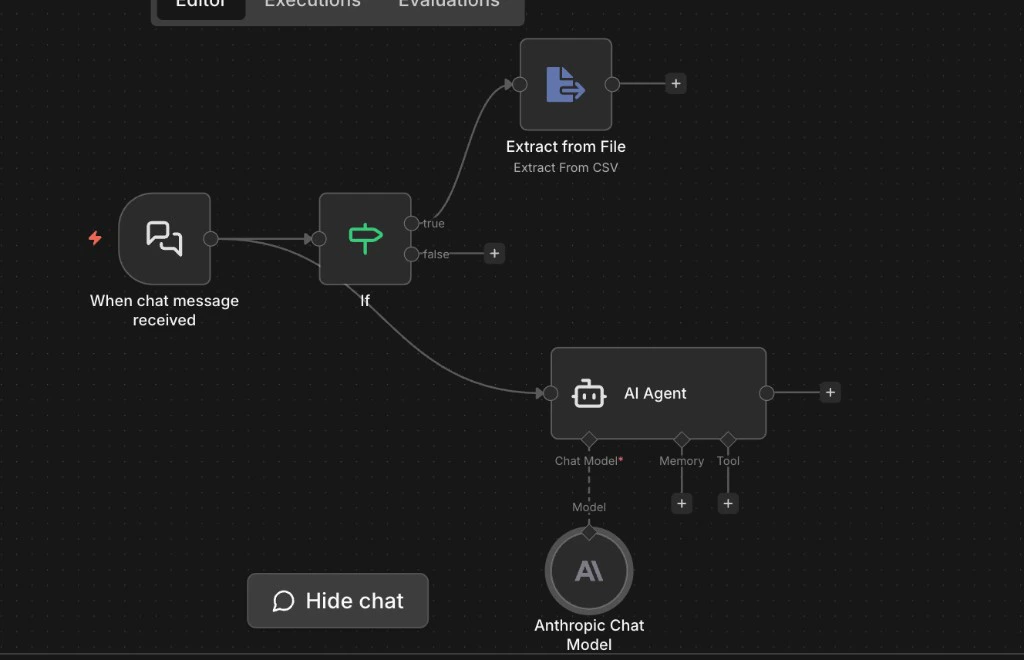The width and height of the screenshot is (1024, 660).
Task: Click the chat bubble icon in Hide chat
Action: click(284, 600)
